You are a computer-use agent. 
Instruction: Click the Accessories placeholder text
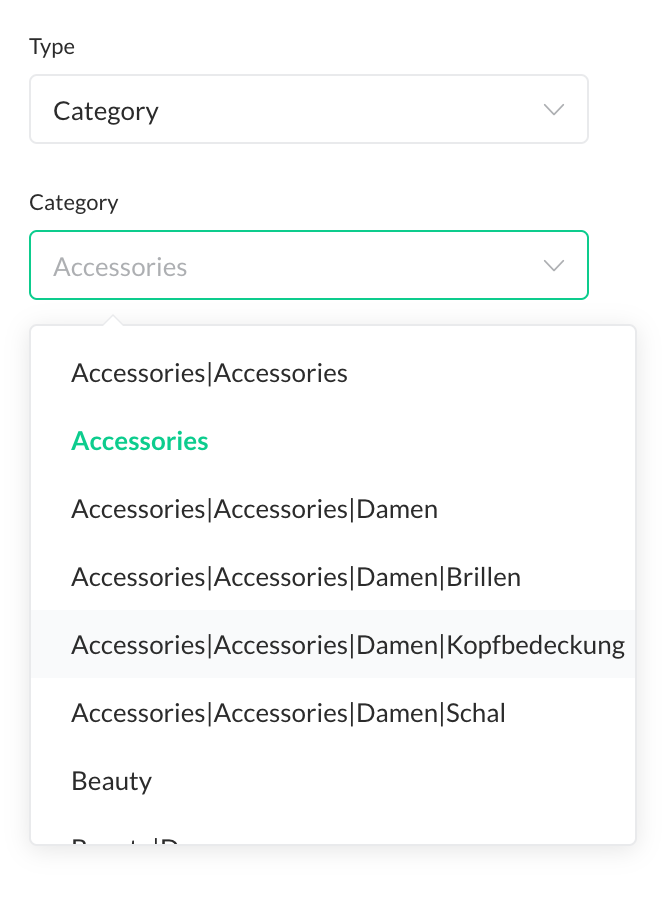point(120,267)
